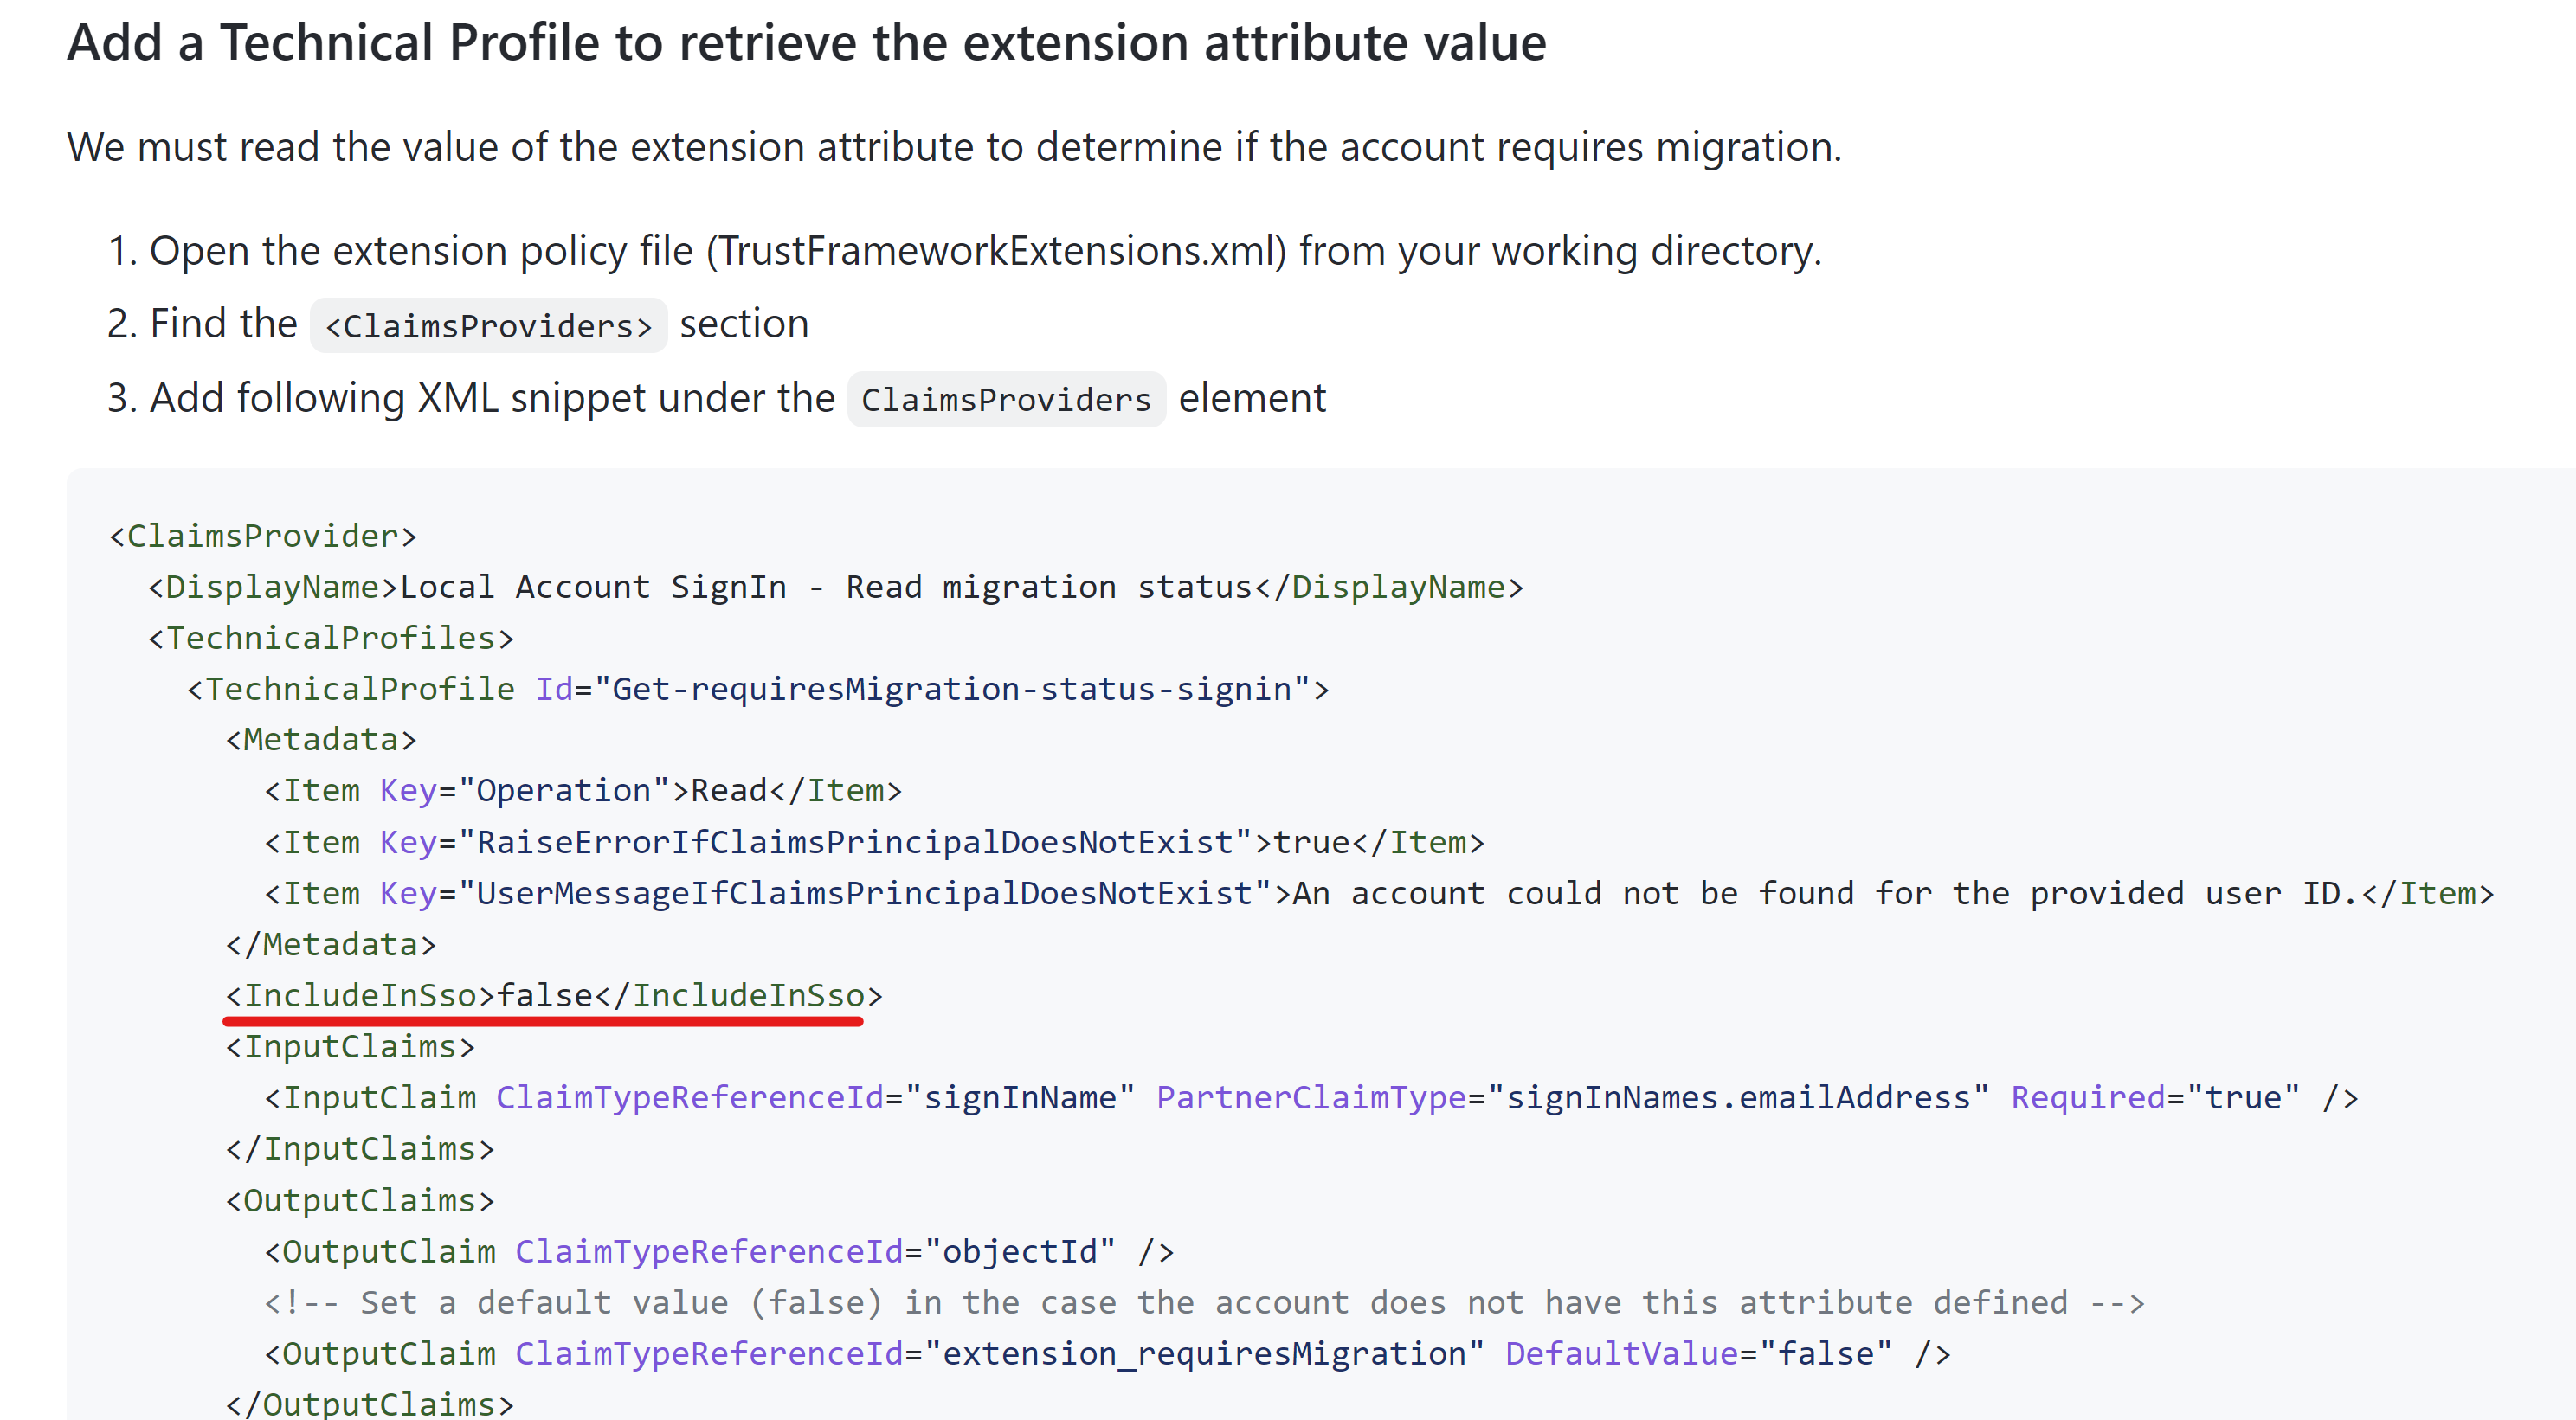
Task: Click the 'Get-requiresMigration-status-signin' Id value
Action: pyautogui.click(x=950, y=689)
